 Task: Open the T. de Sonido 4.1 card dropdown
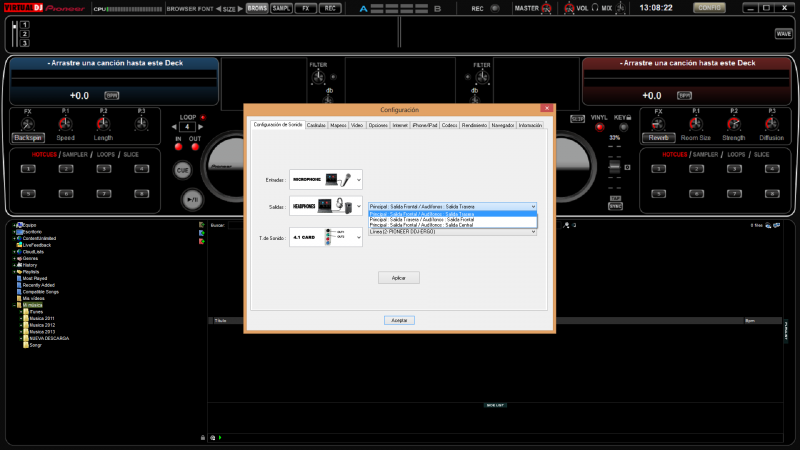pos(326,237)
